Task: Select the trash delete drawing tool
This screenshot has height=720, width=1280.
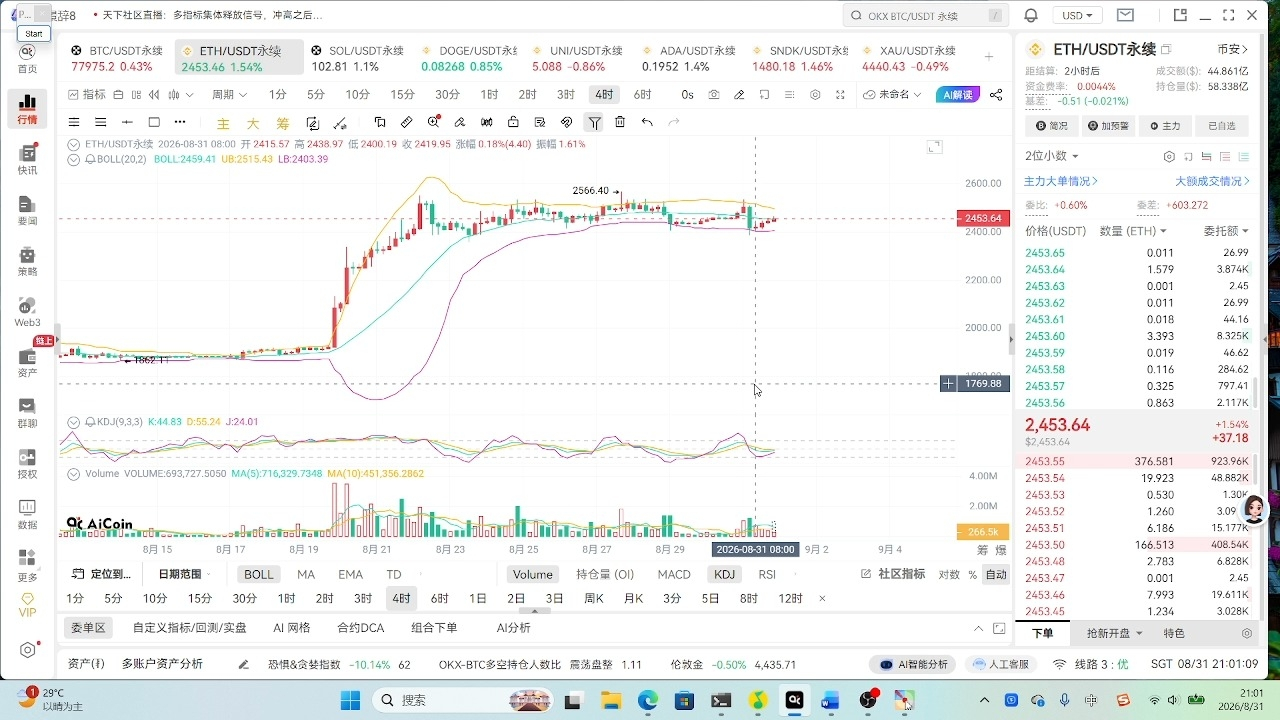Action: click(620, 122)
